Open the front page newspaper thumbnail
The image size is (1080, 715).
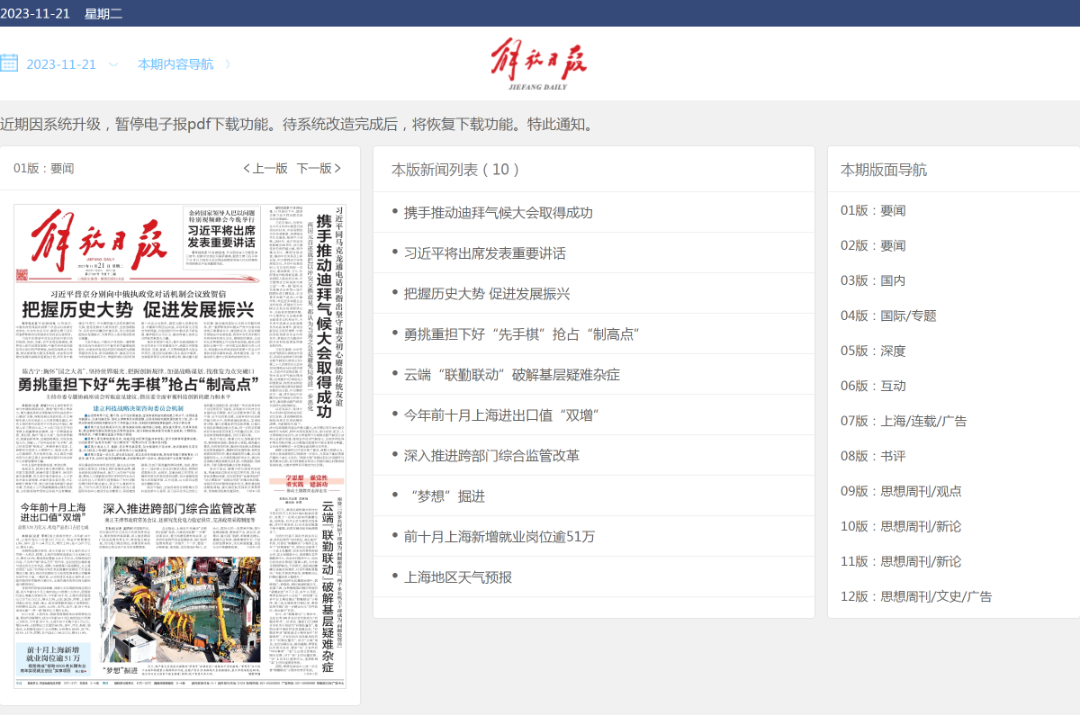click(180, 446)
